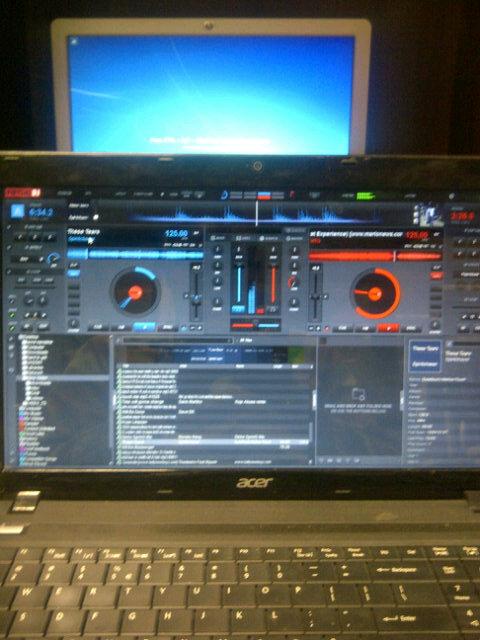Select the highlighted row in the file list
The width and height of the screenshot is (480, 640).
(215, 442)
